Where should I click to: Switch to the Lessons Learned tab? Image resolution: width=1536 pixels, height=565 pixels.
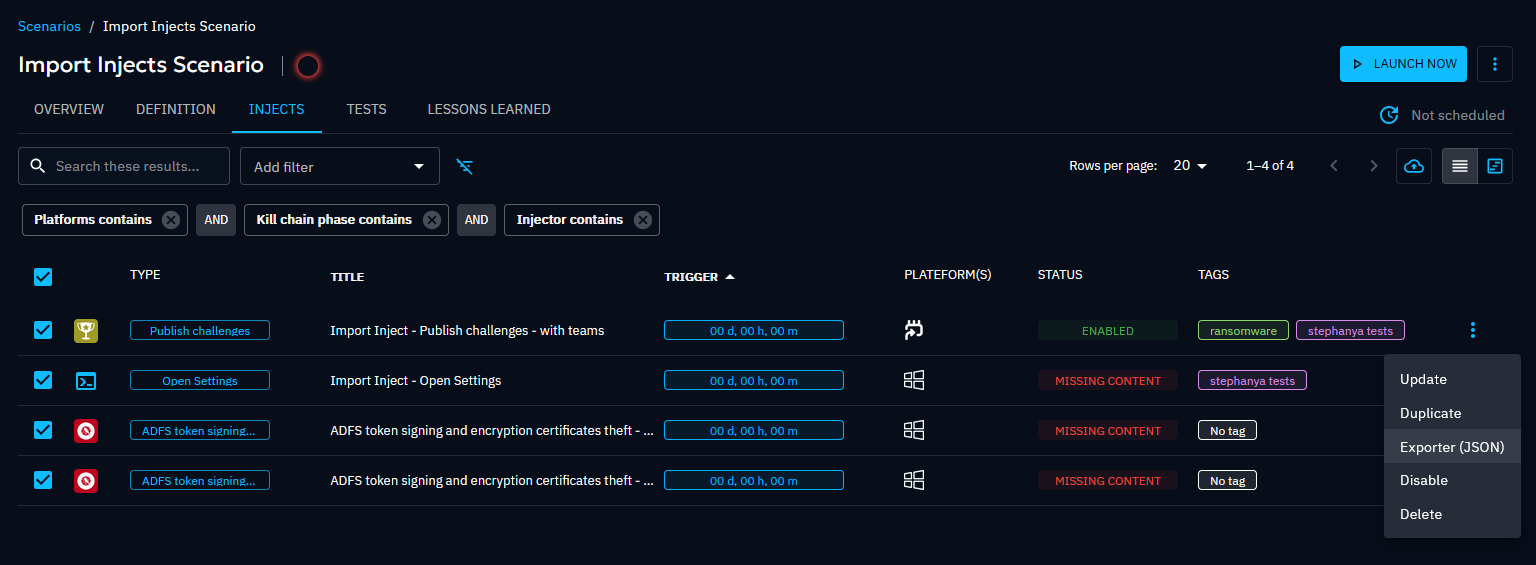pyautogui.click(x=488, y=109)
